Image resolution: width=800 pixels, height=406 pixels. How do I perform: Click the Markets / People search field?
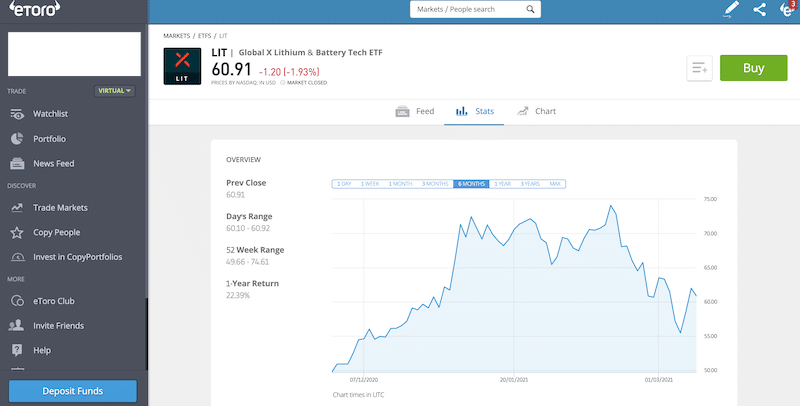click(x=475, y=9)
